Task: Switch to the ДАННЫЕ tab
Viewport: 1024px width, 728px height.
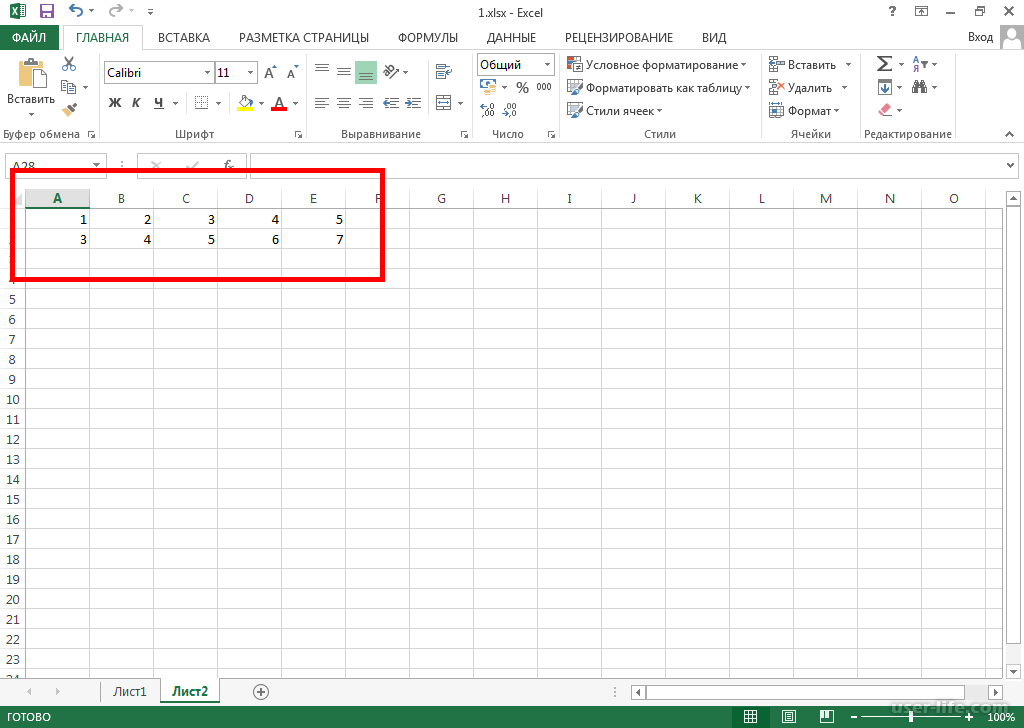Action: (x=511, y=37)
